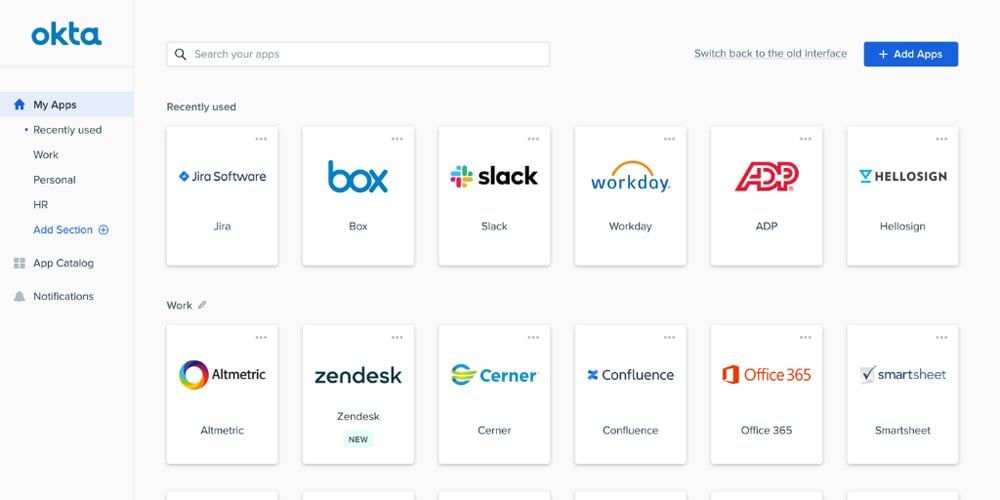This screenshot has width=1000, height=500.
Task: Click the Add Apps button
Action: 910,54
